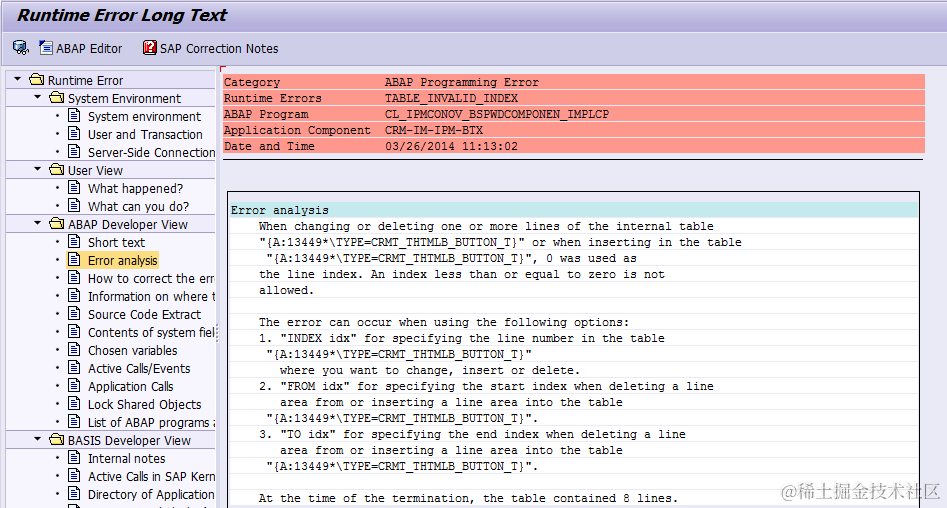Click document icon beside System environment
947x508 pixels.
tap(74, 115)
